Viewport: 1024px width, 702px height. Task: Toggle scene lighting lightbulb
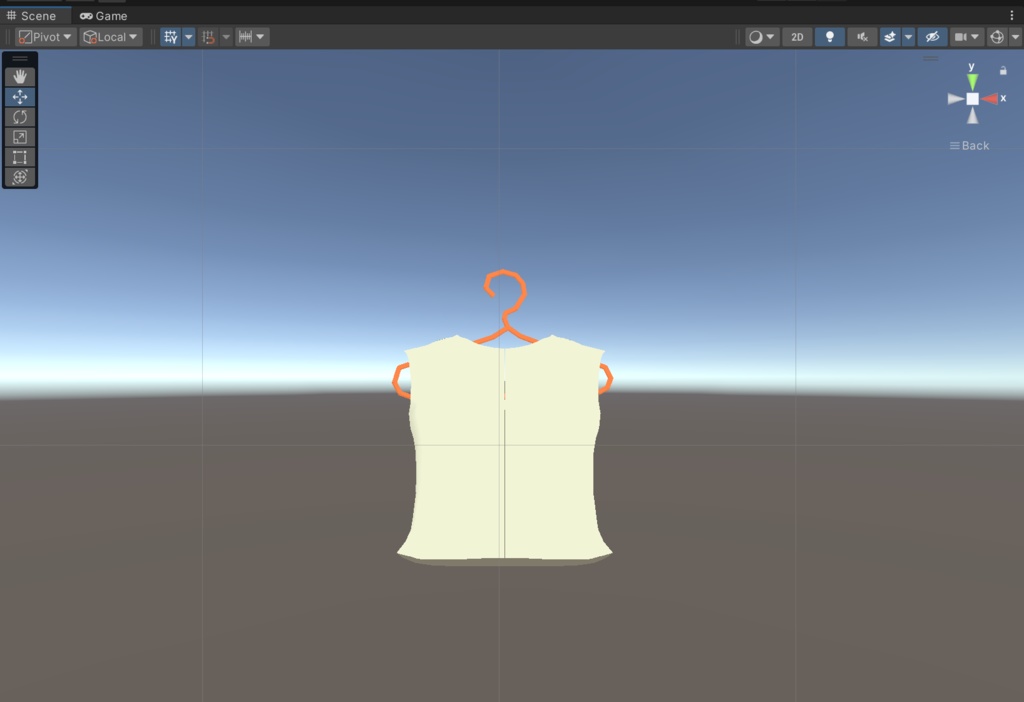pyautogui.click(x=830, y=37)
